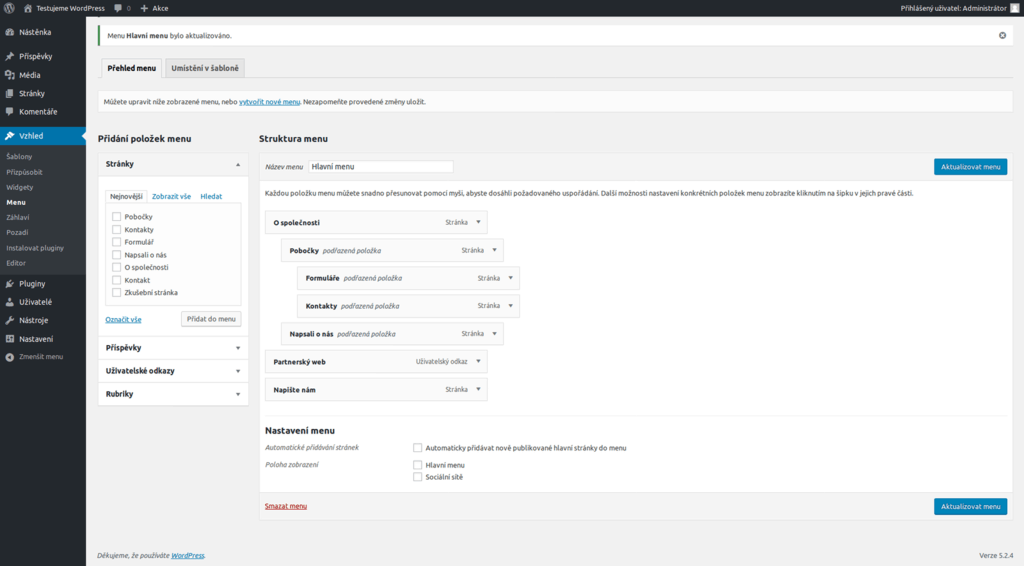This screenshot has height=566, width=1024.
Task: Open Pluginy icon in sidebar
Action: point(10,284)
